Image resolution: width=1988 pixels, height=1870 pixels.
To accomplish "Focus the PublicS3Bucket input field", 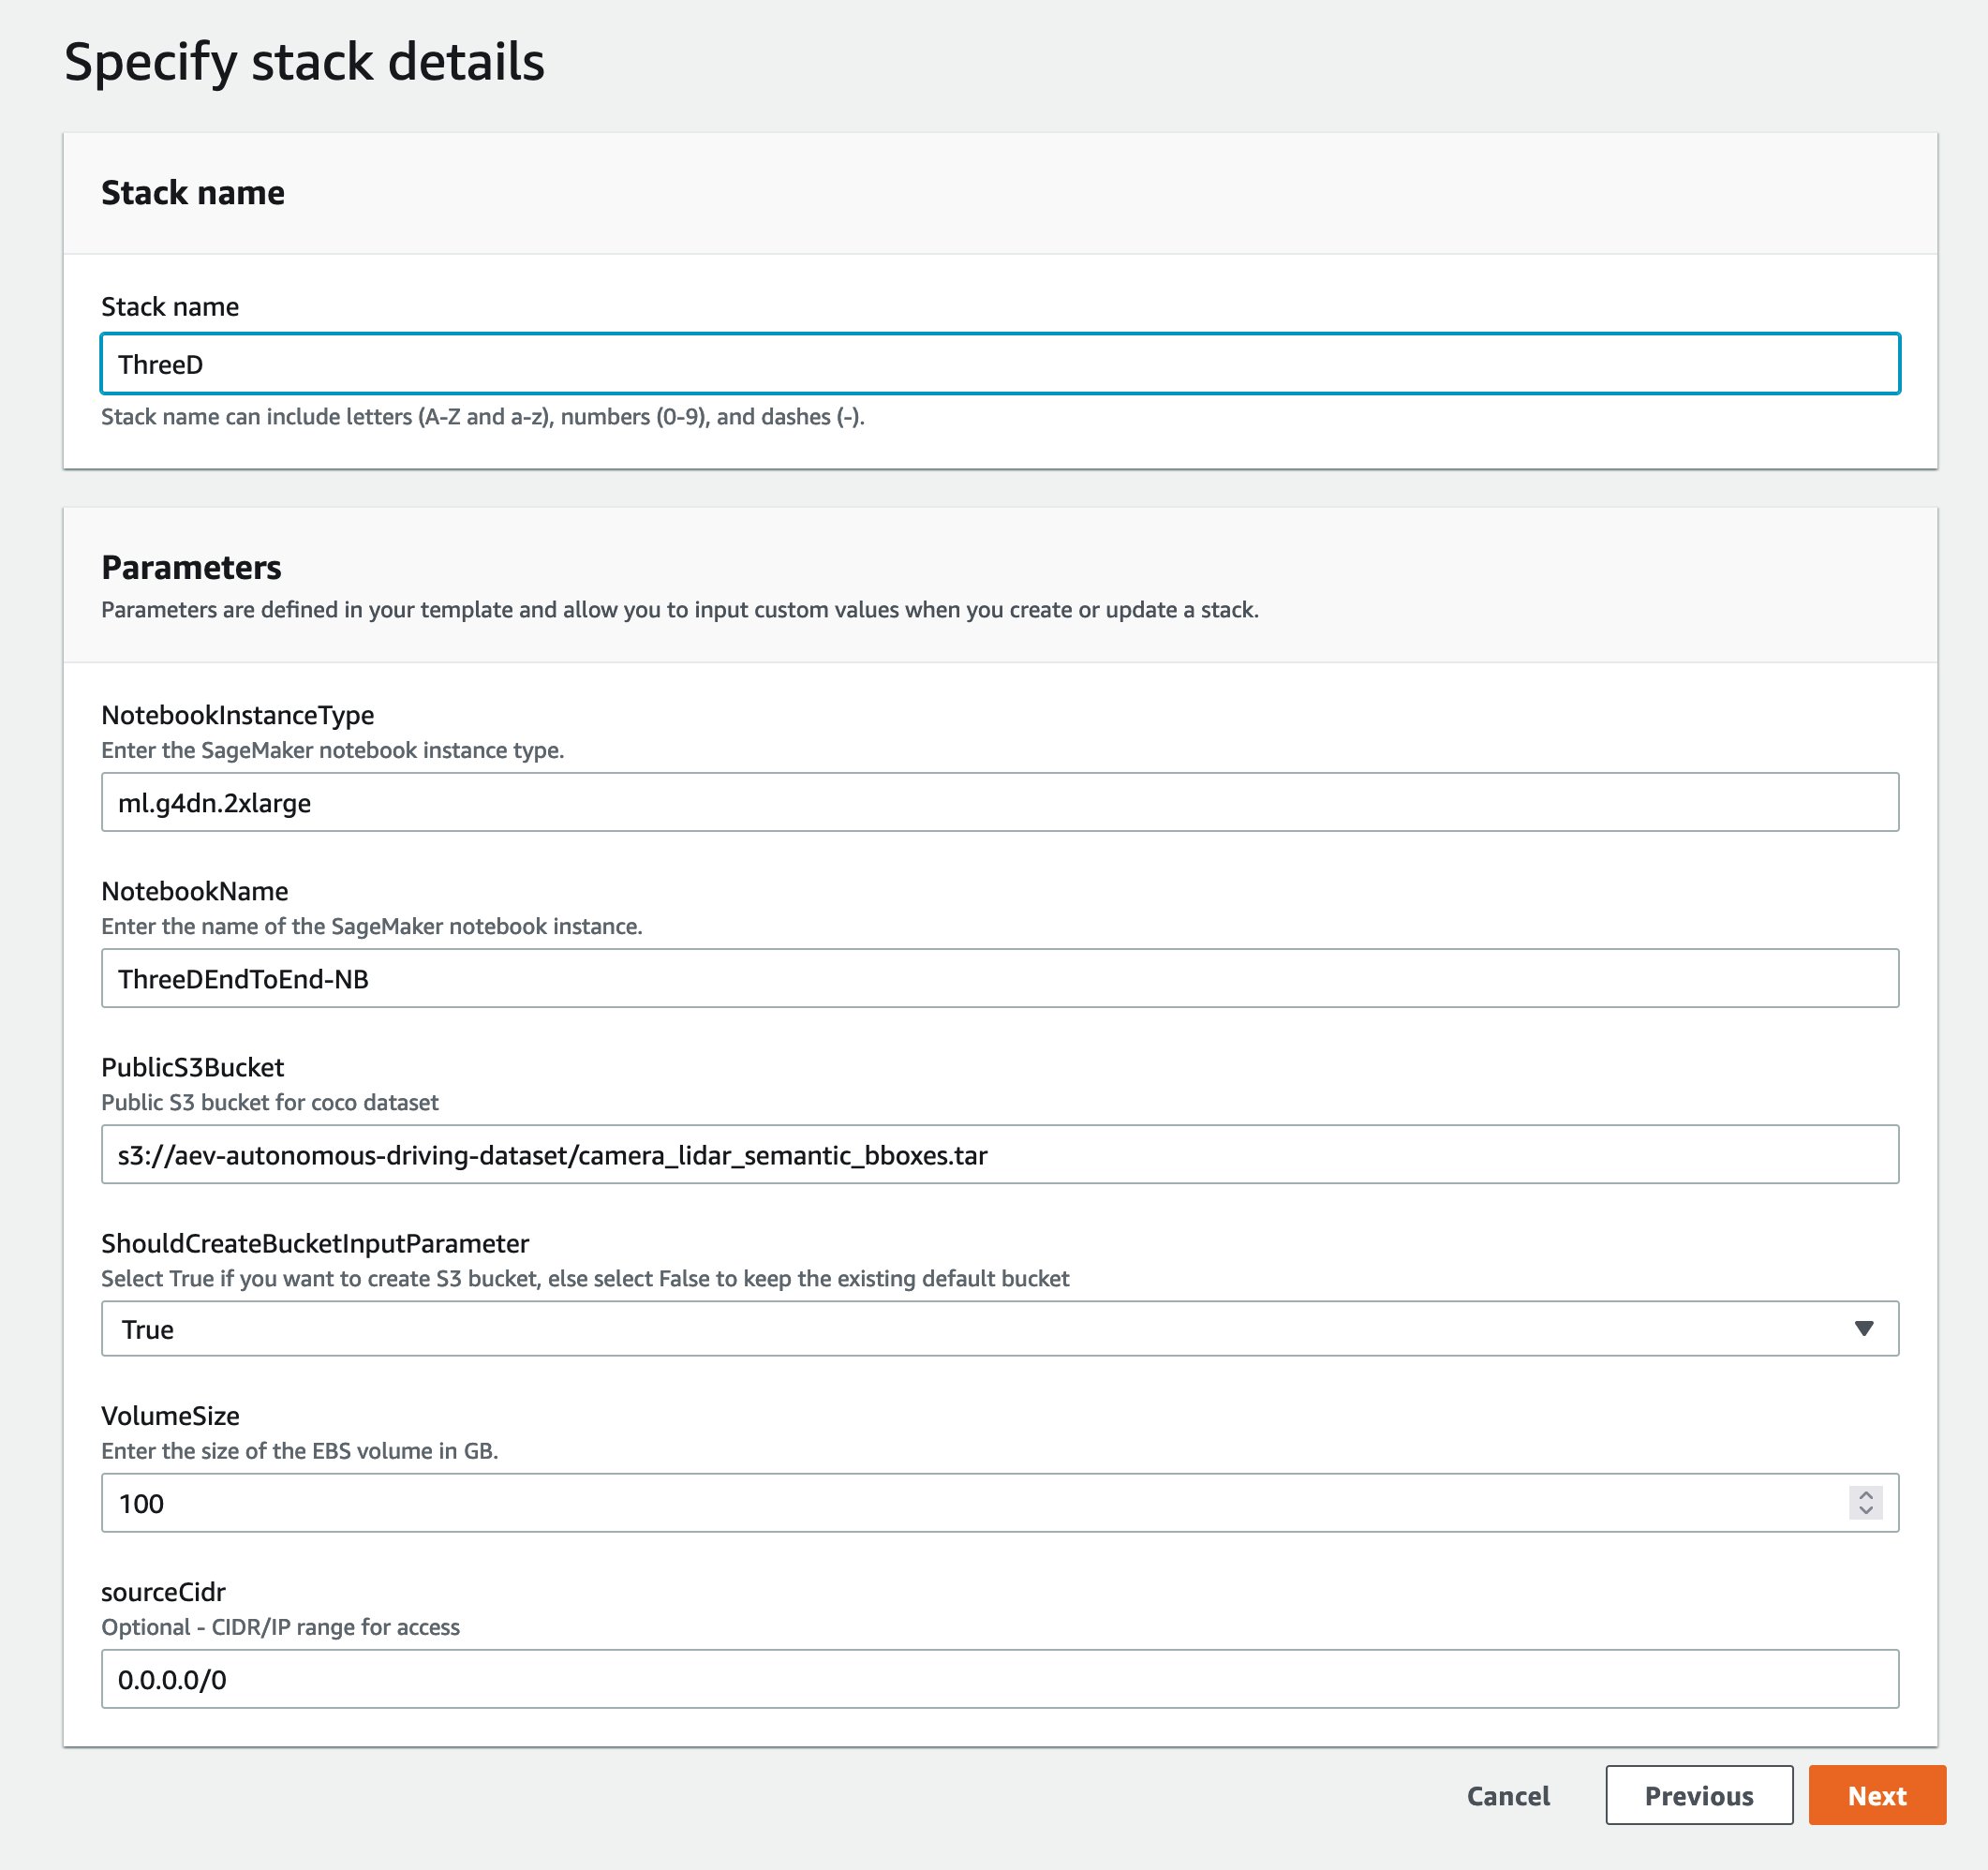I will pyautogui.click(x=1000, y=1154).
